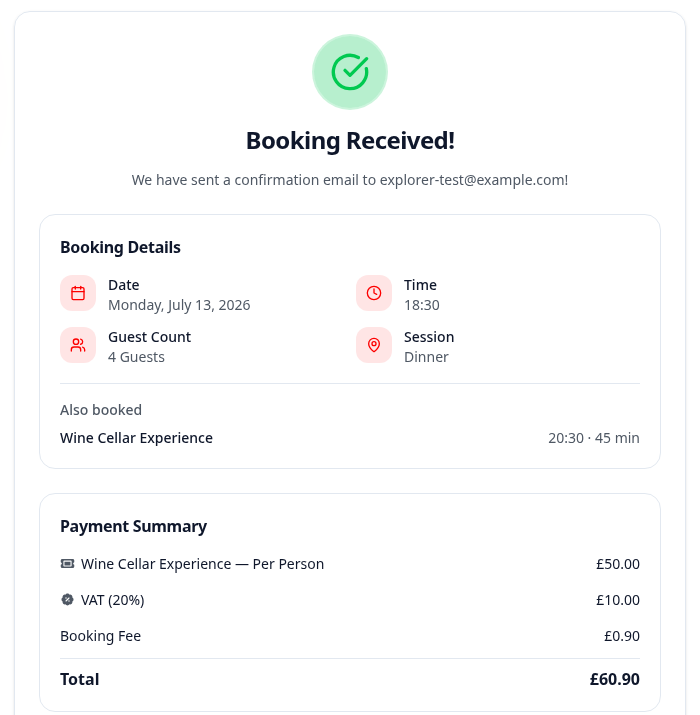The image size is (700, 715).
Task: Click the Wine Cellar Experience booked item
Action: click(x=136, y=438)
